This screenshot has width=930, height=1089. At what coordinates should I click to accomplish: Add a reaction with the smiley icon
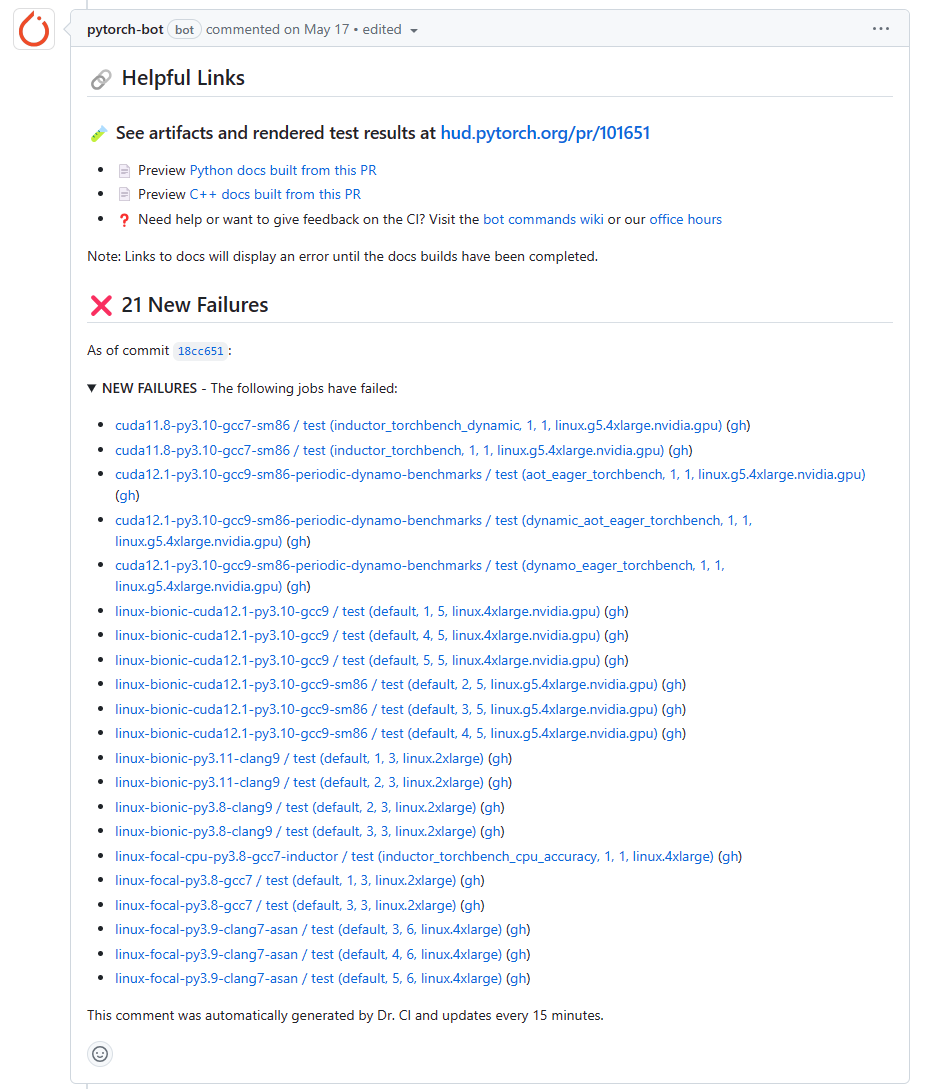pos(100,1054)
